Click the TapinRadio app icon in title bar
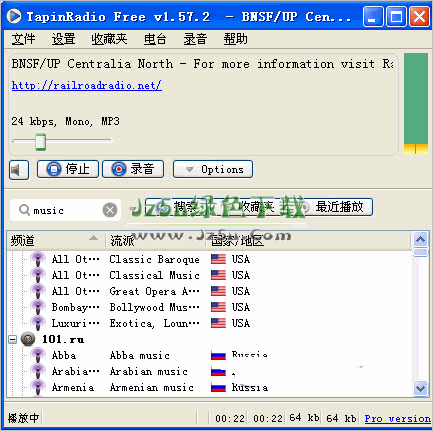433x431 pixels. coord(14,16)
